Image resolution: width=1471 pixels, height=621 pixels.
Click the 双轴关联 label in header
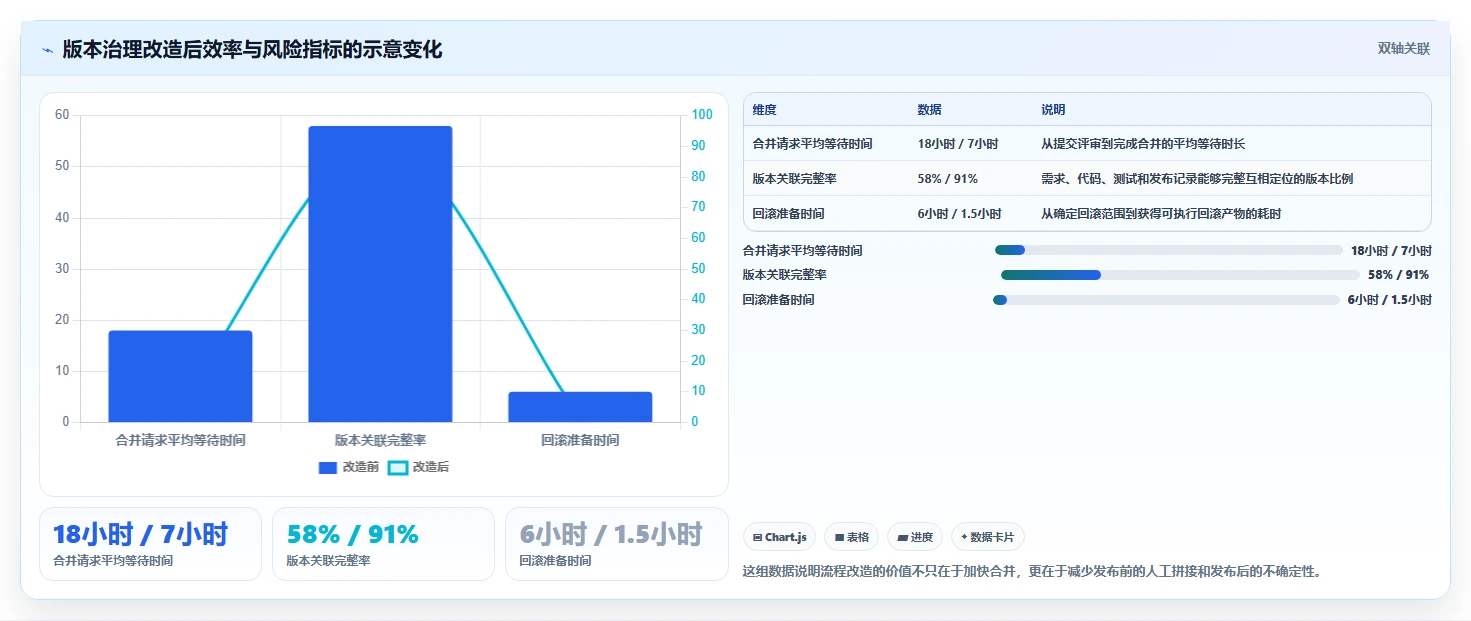1404,49
